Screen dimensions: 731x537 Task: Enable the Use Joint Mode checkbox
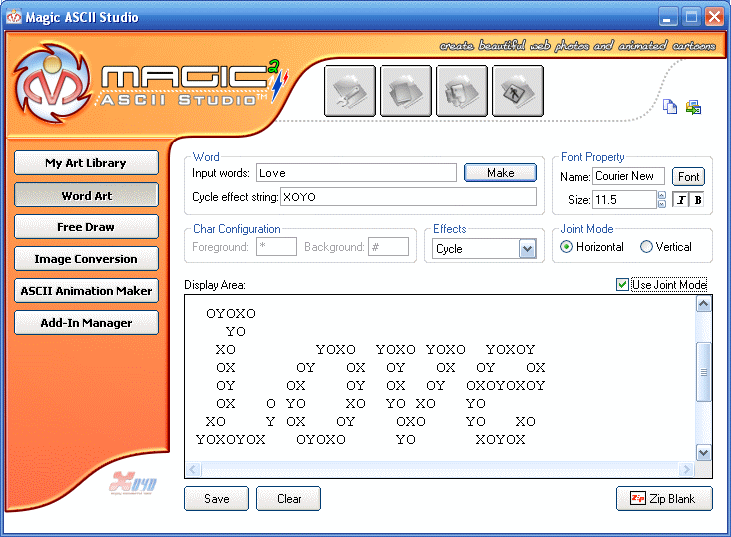622,284
